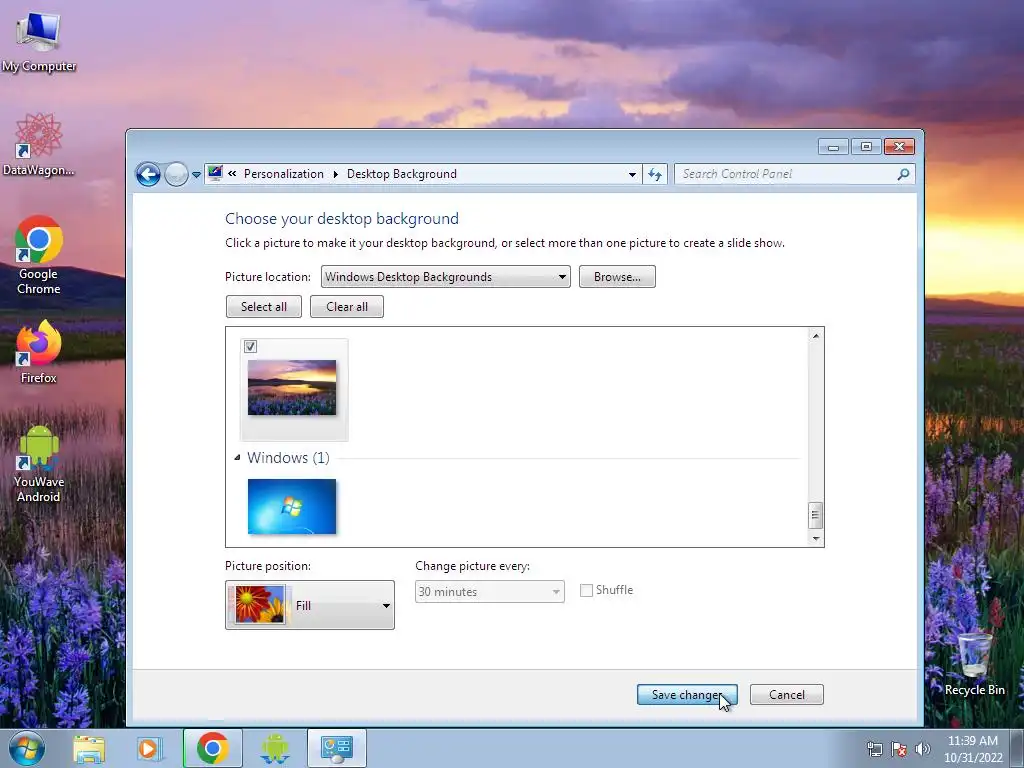Click the network tray icon
The width and height of the screenshot is (1024, 768).
pyautogui.click(x=874, y=749)
